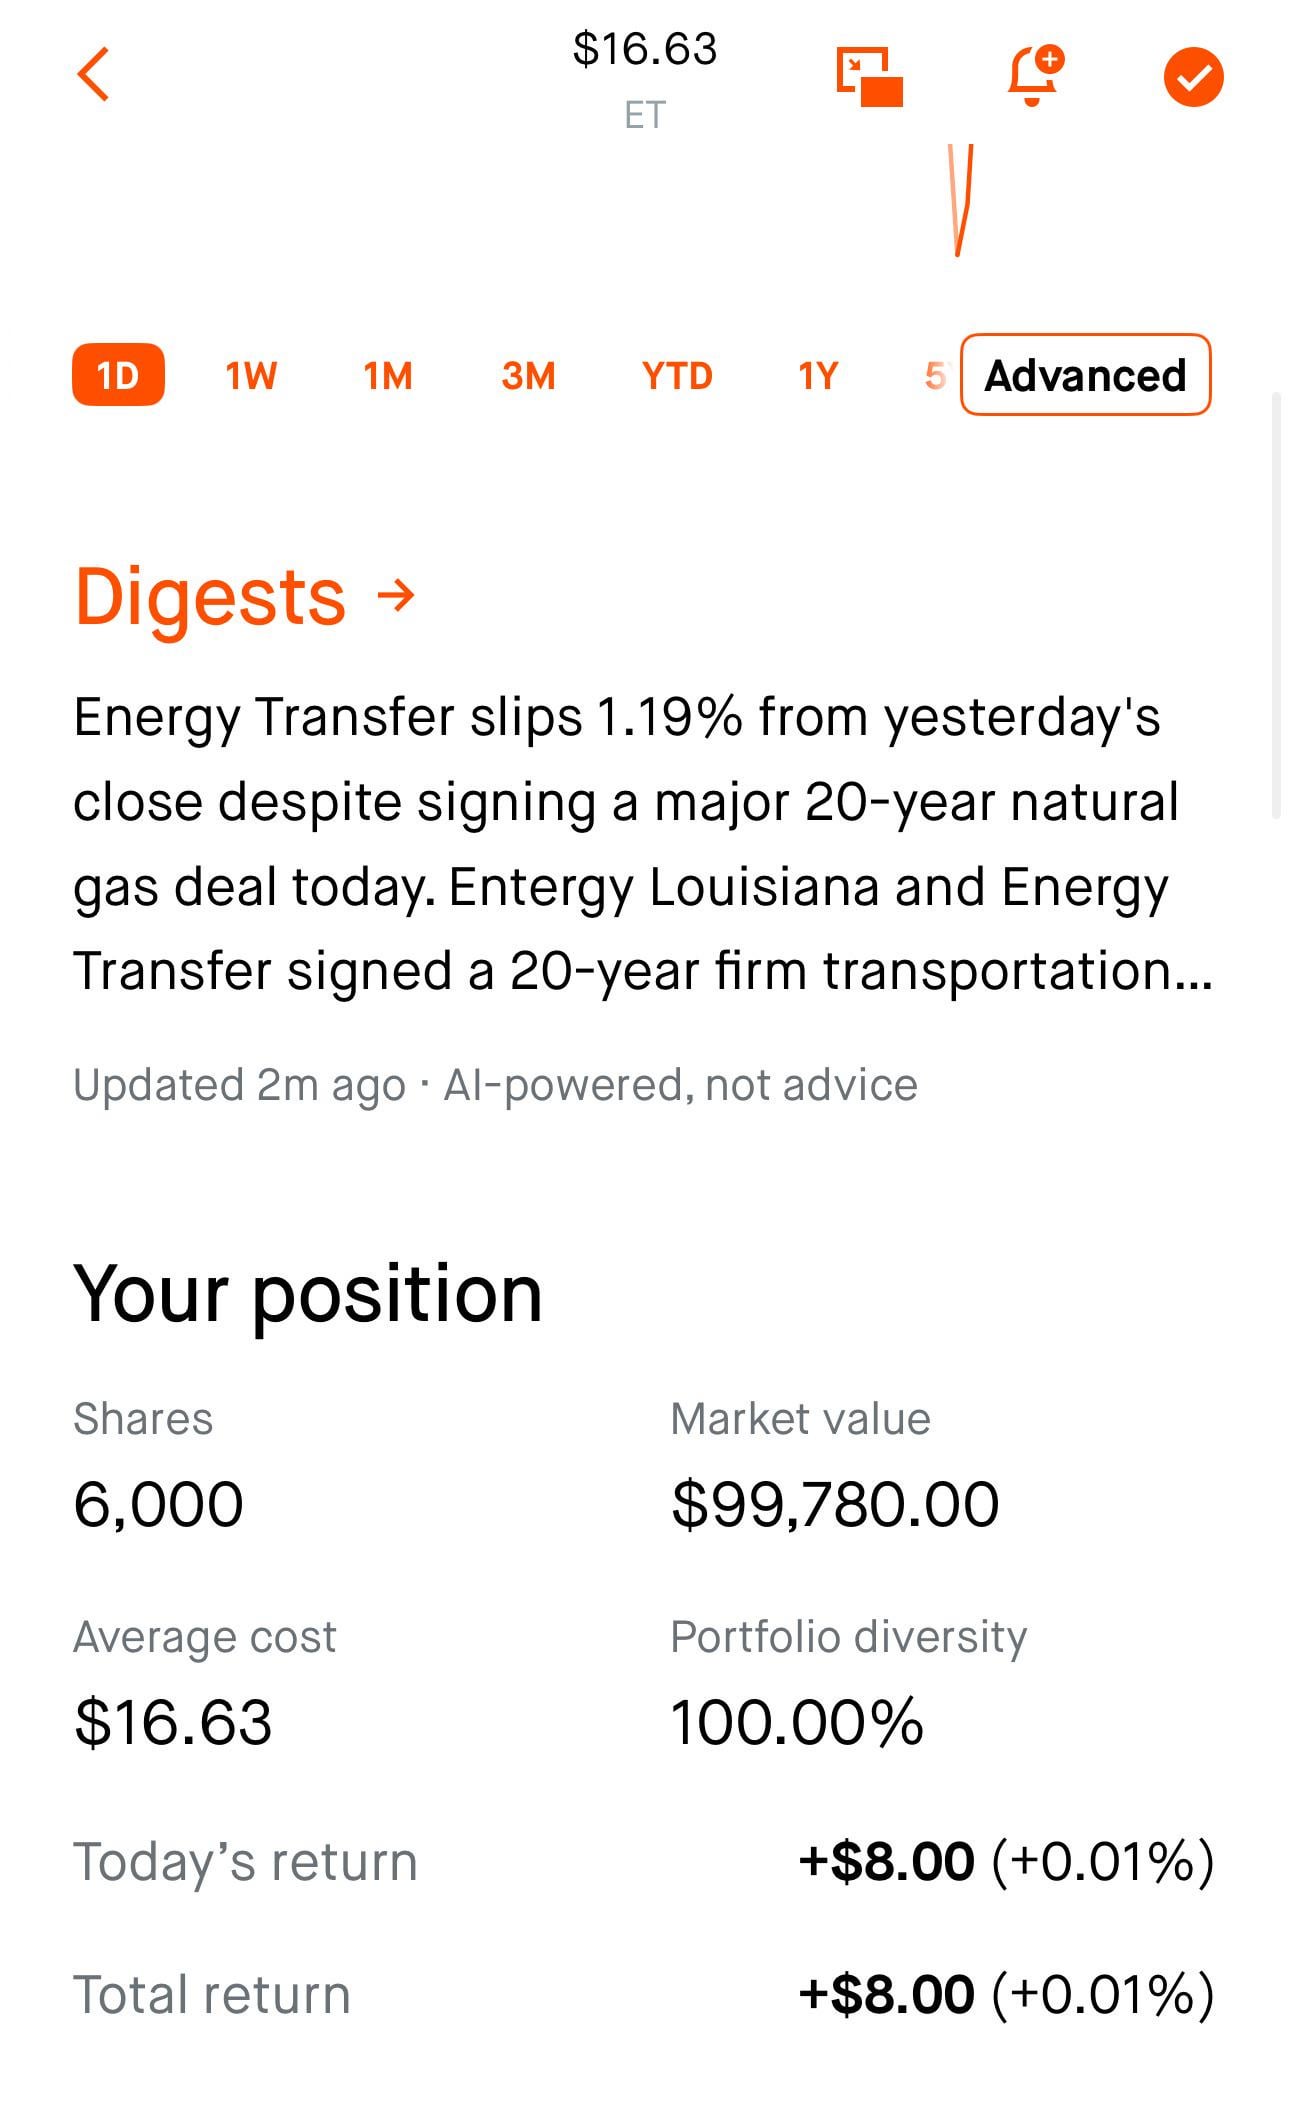Open the picture-in-picture chart icon
The image size is (1290, 2115).
[x=869, y=77]
